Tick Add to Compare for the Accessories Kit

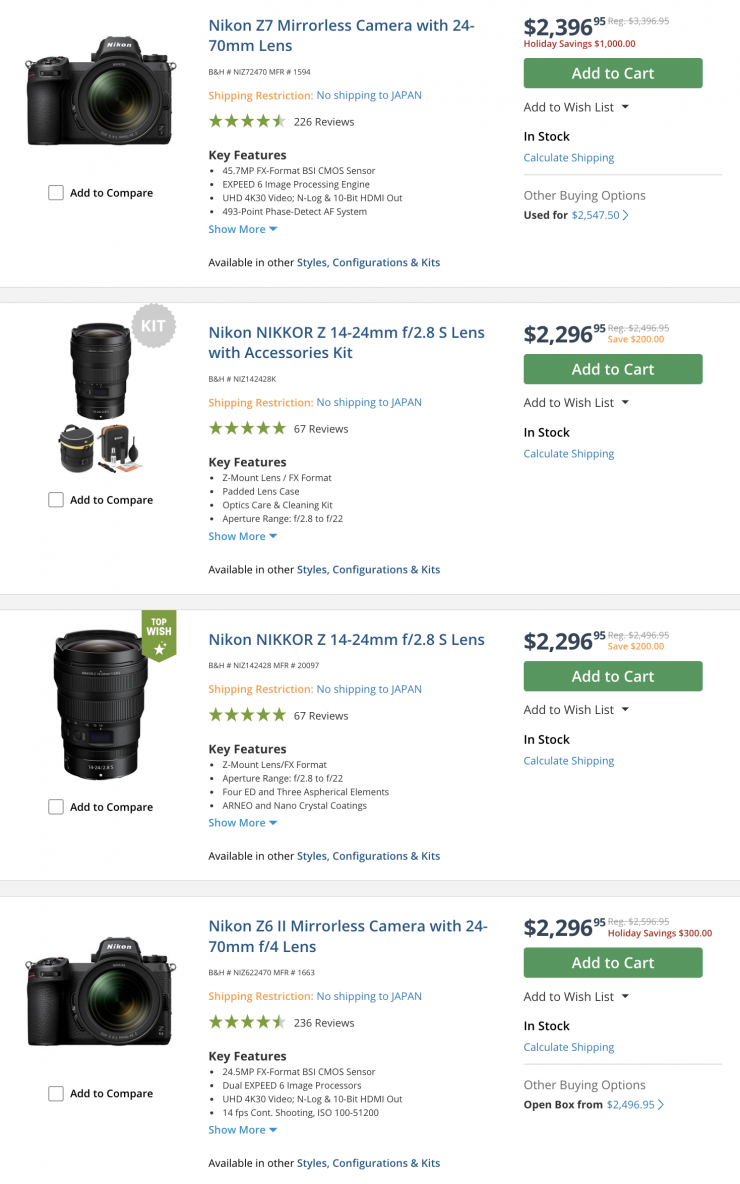click(x=56, y=500)
